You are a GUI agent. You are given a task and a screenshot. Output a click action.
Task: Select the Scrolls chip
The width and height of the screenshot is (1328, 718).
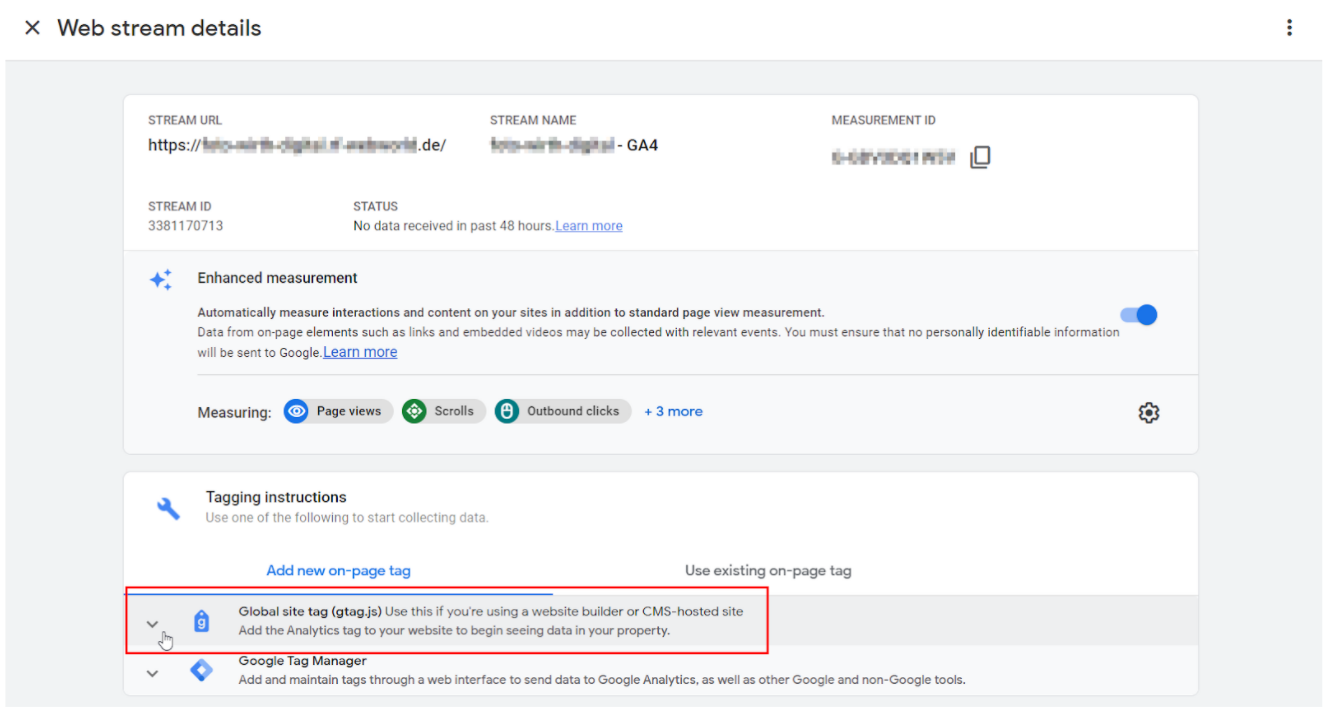pyautogui.click(x=444, y=411)
